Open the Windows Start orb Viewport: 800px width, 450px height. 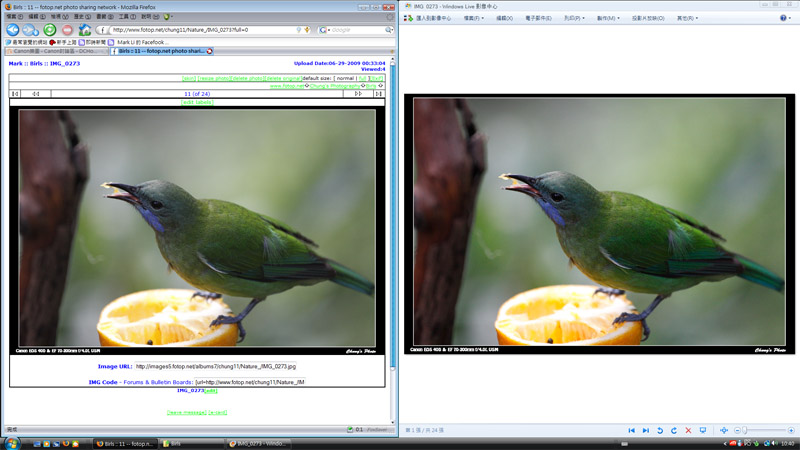point(11,443)
